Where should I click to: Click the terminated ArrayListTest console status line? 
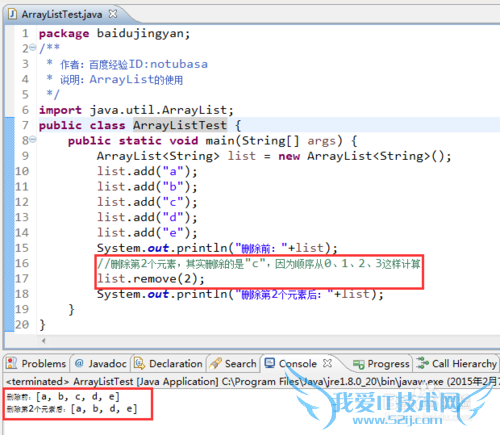pos(252,381)
